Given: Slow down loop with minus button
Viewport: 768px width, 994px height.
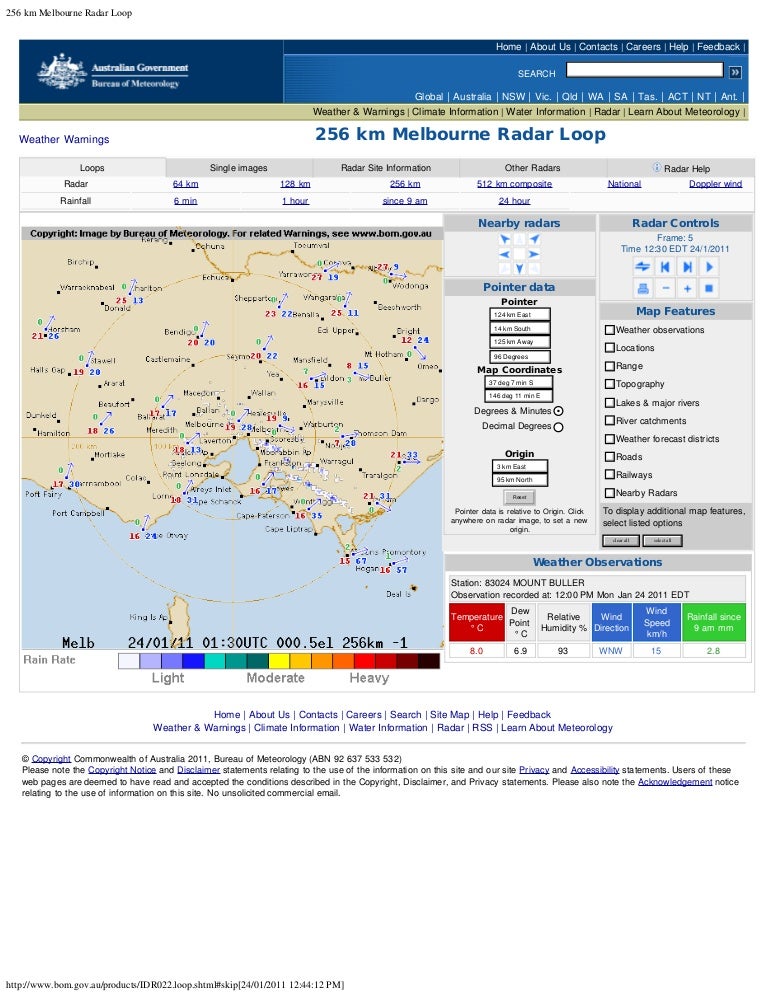Looking at the screenshot, I should [x=665, y=288].
